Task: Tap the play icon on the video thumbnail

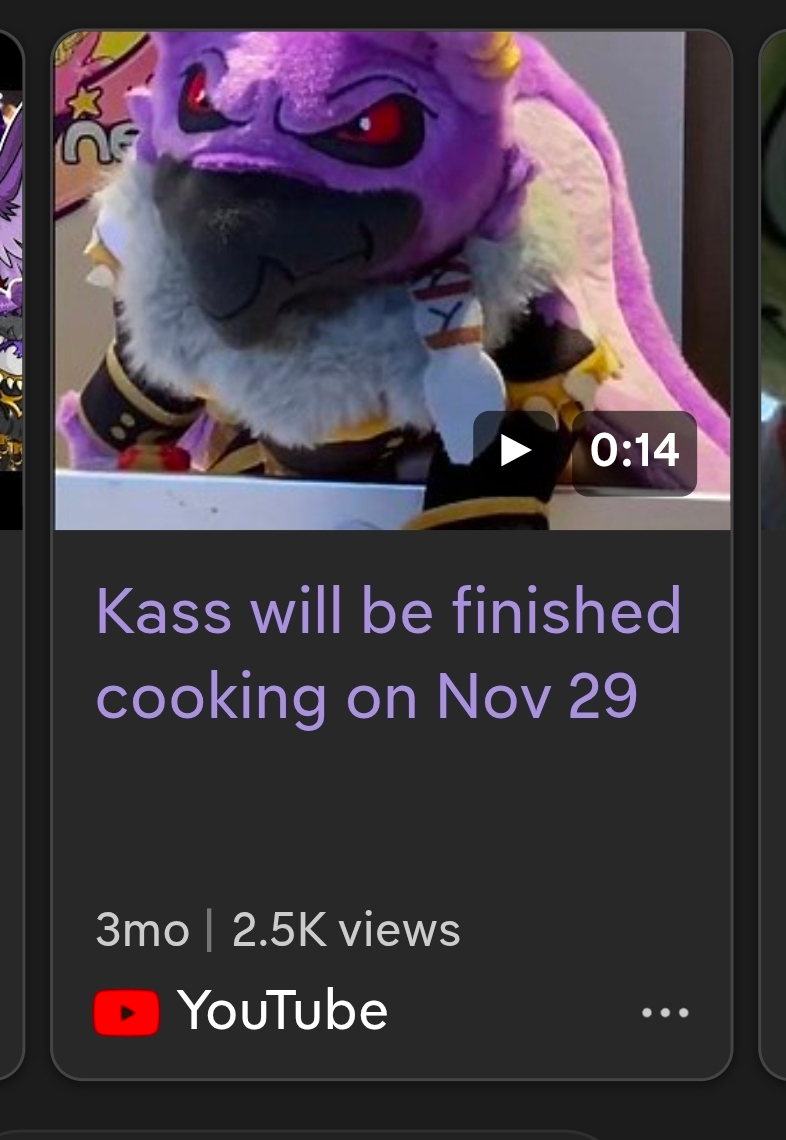Action: tap(515, 451)
